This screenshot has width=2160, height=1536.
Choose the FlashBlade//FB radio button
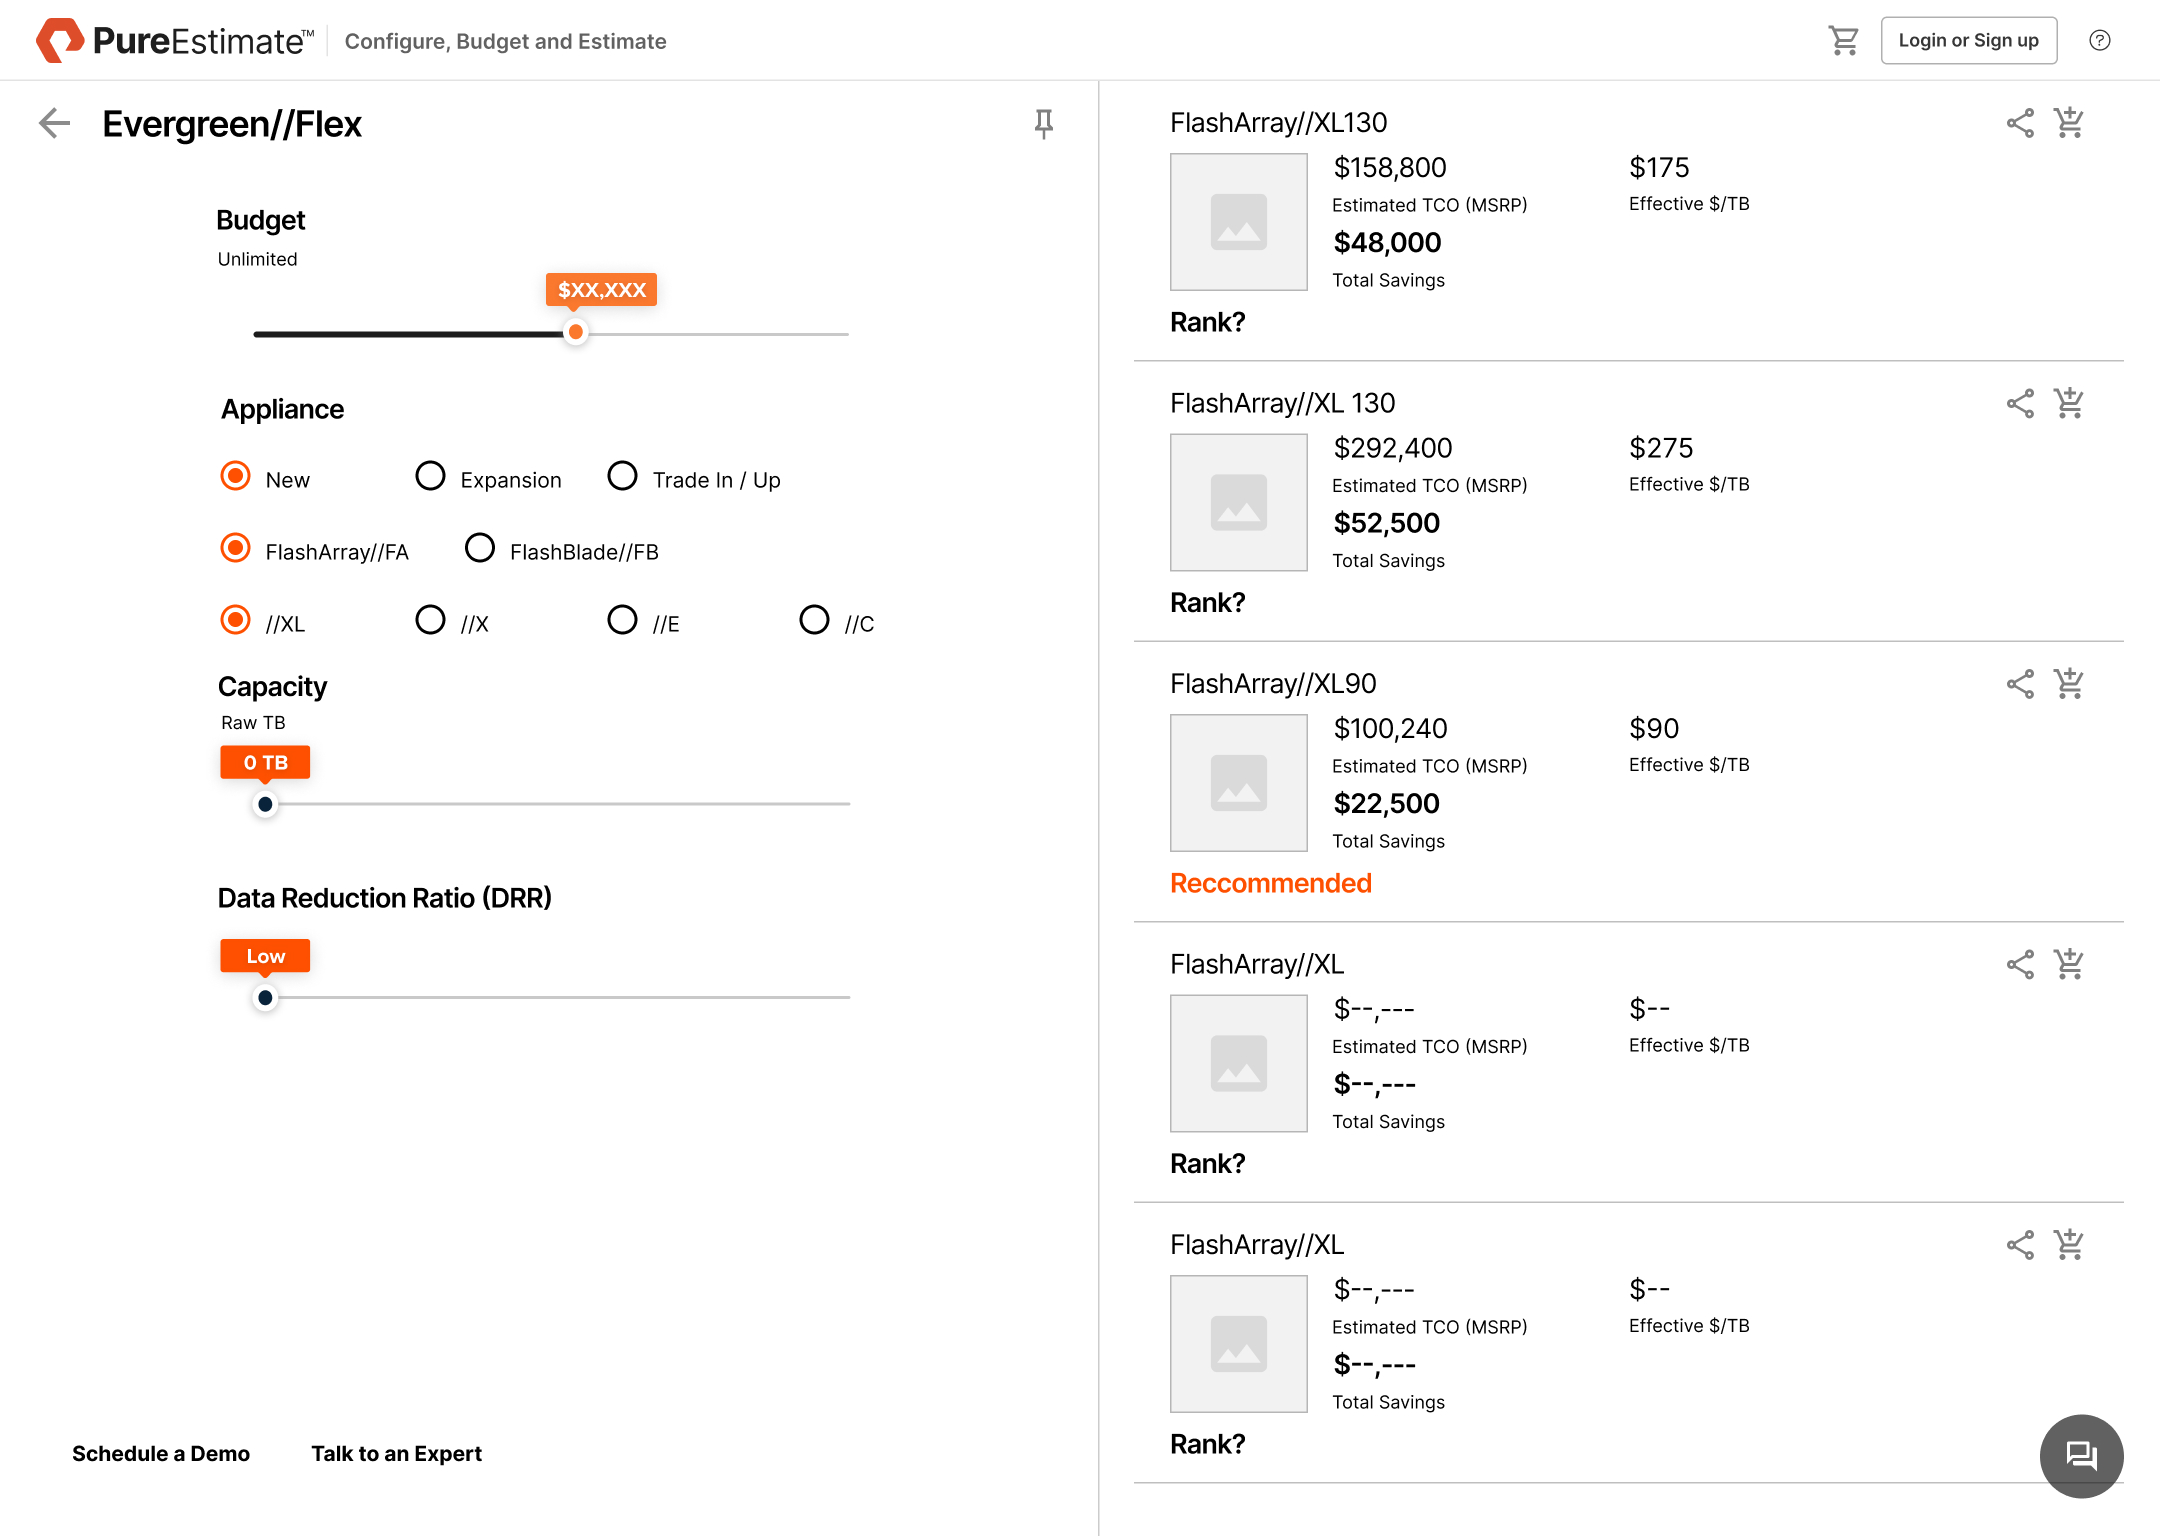[480, 548]
